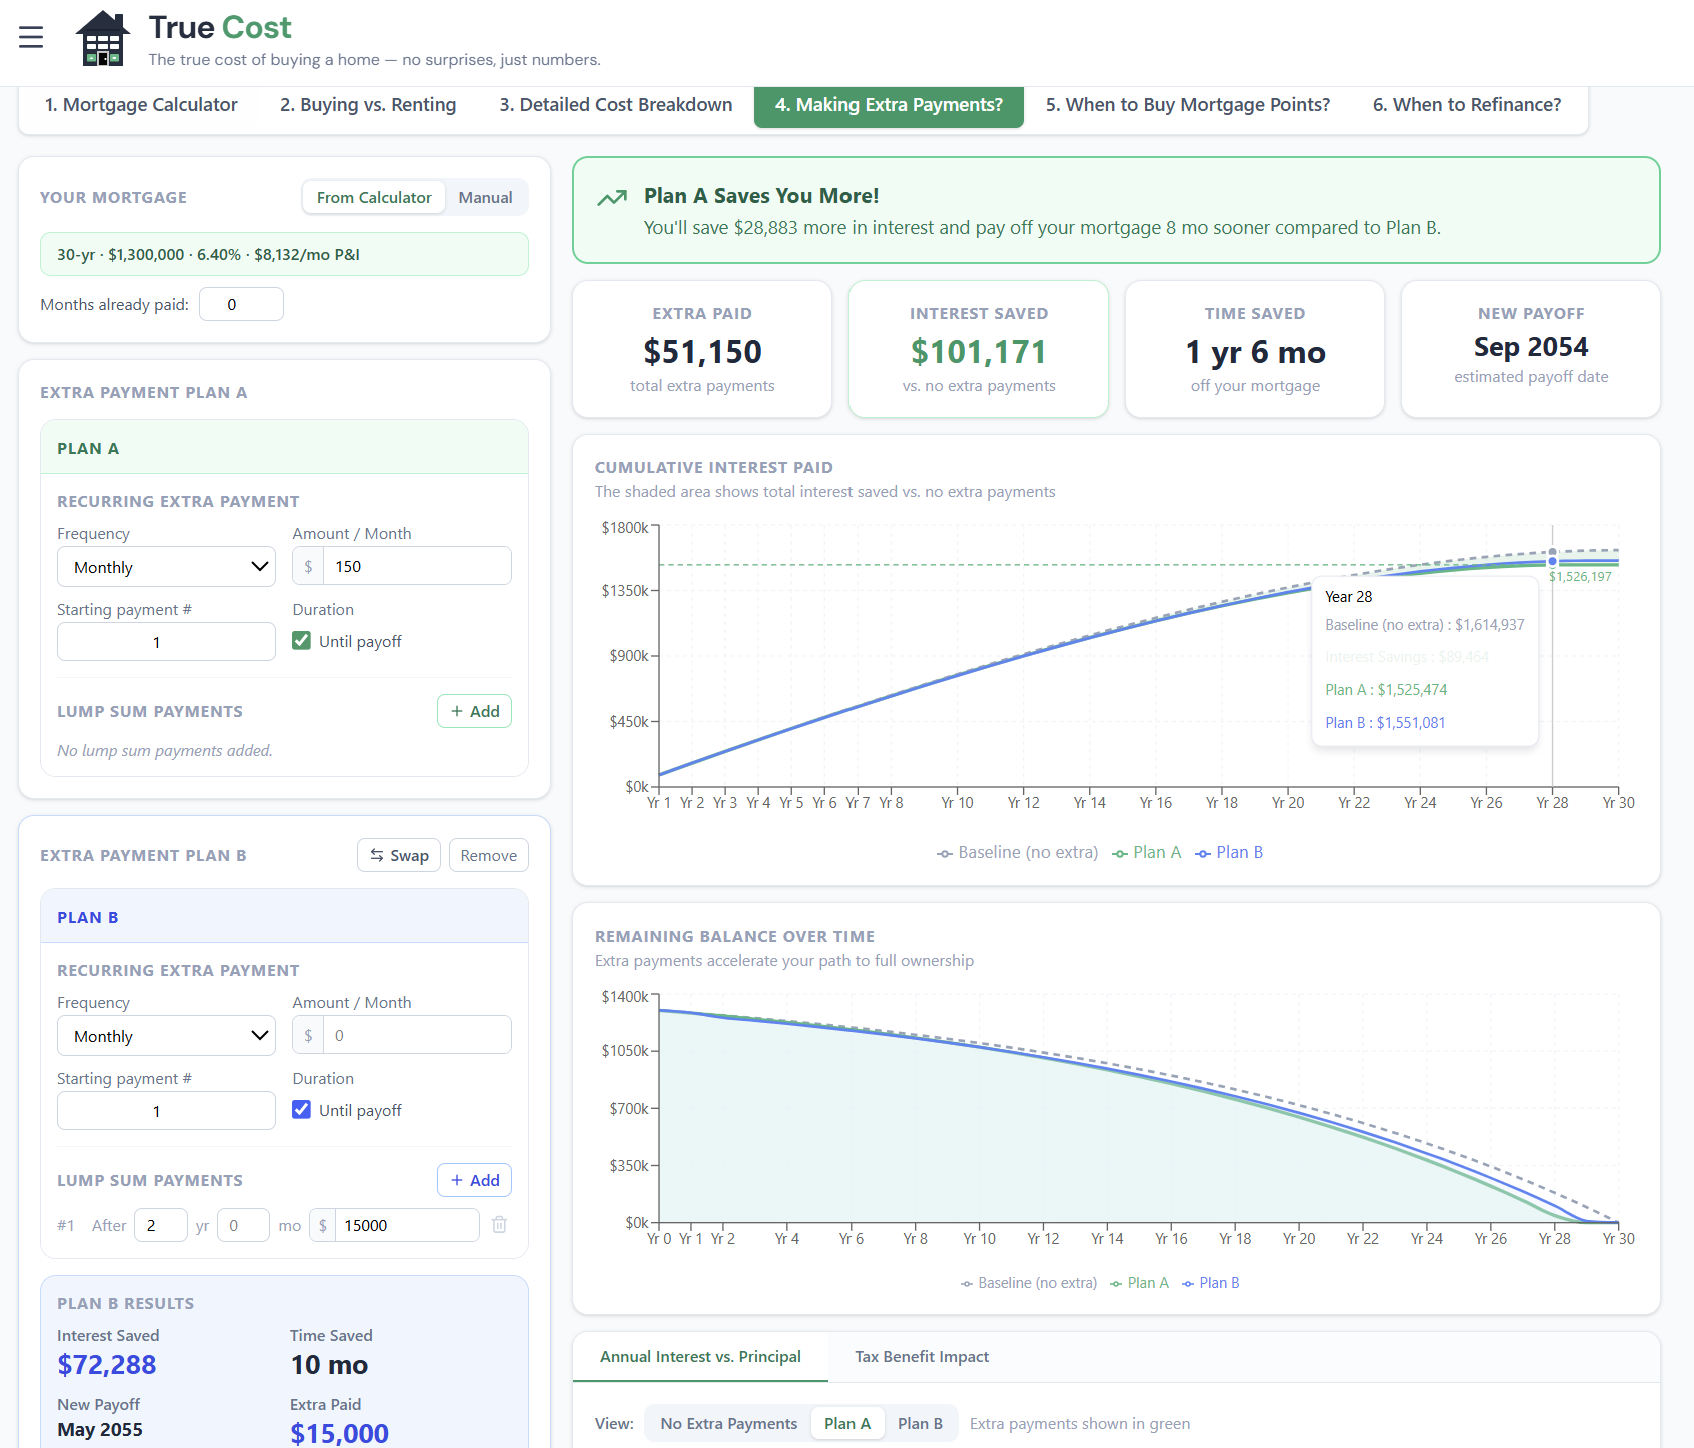Select Plan B in the View selector
This screenshot has width=1694, height=1448.
tap(919, 1423)
